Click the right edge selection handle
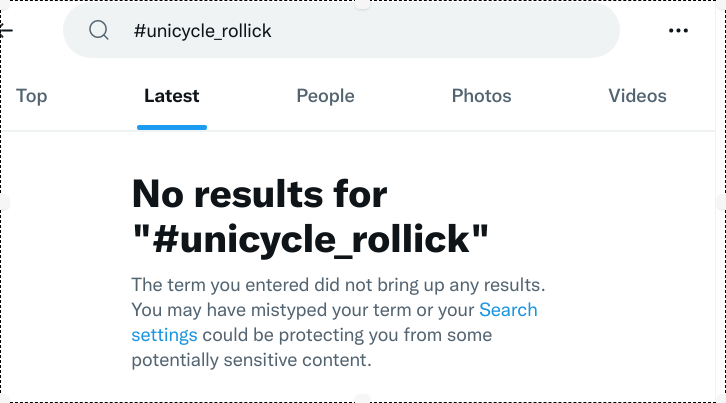Image resolution: width=726 pixels, height=403 pixels. click(721, 202)
